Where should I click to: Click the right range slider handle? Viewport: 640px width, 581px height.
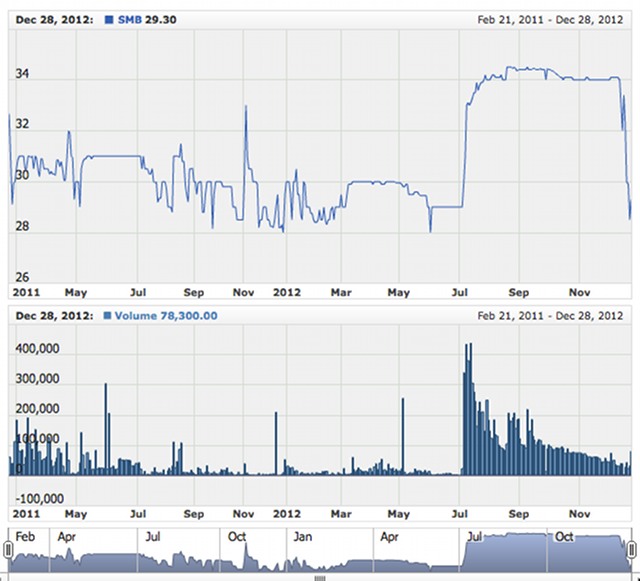tap(631, 550)
